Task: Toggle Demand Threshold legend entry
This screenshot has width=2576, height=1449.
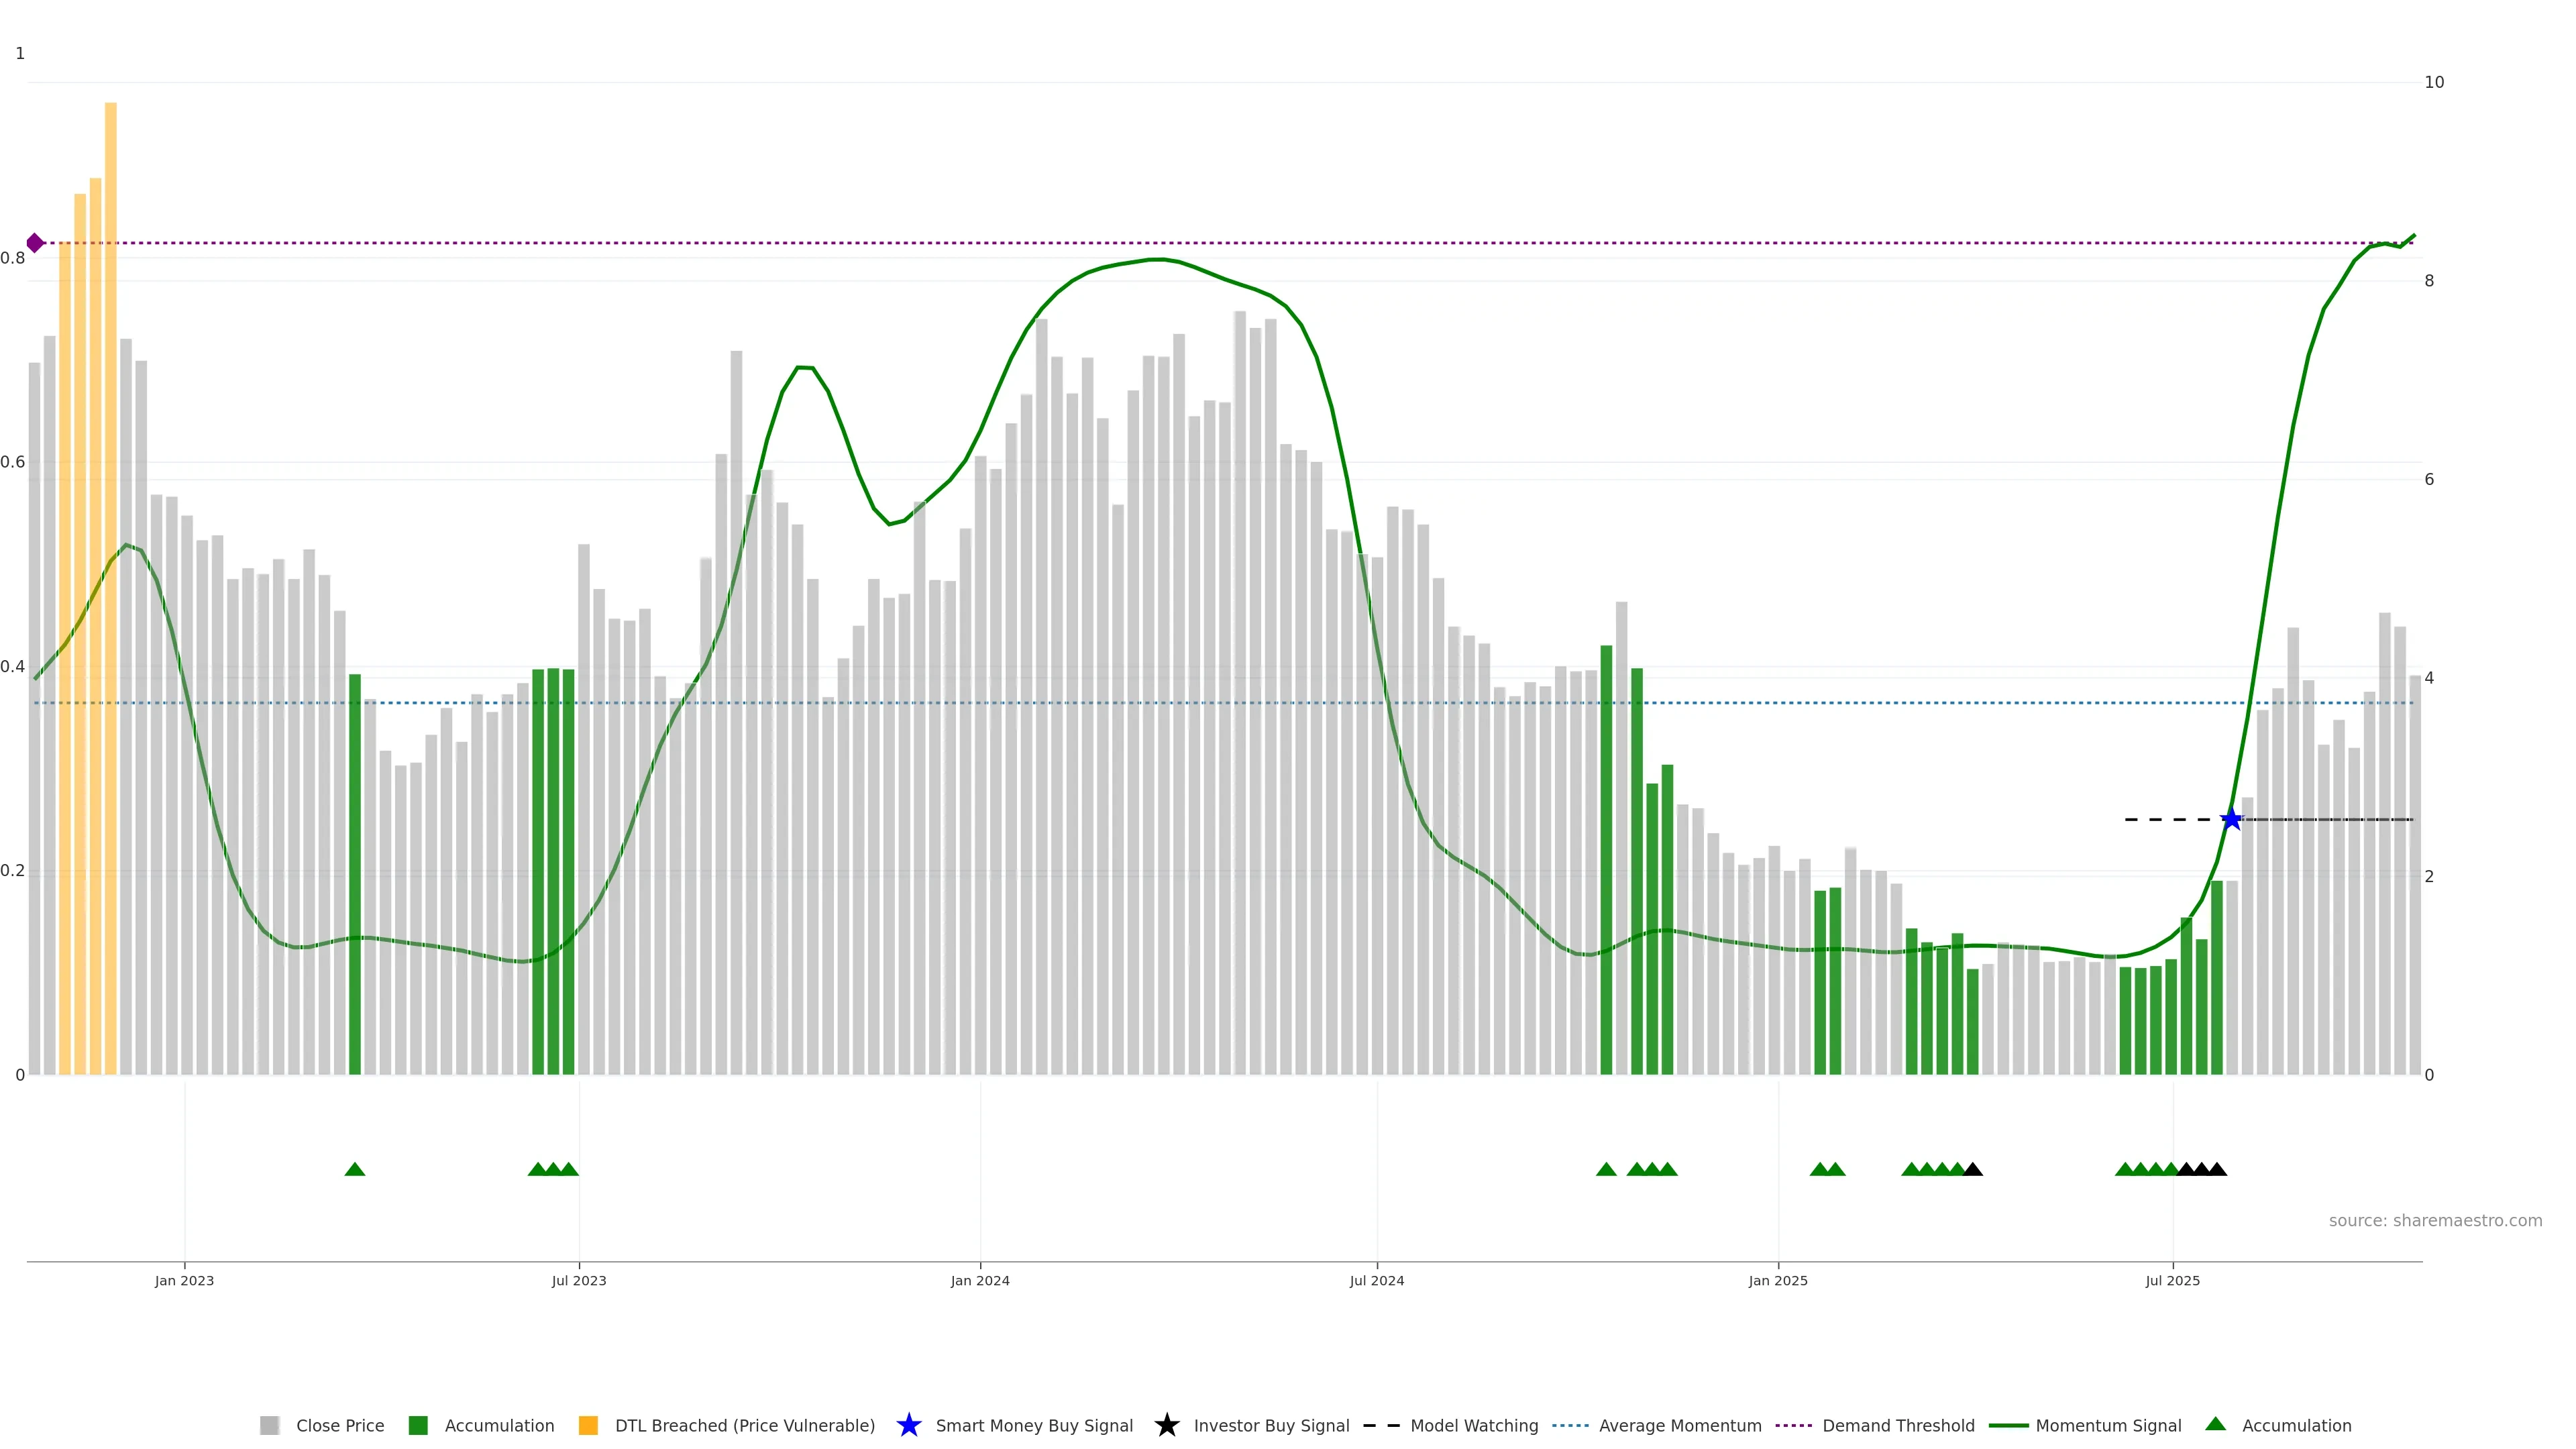Action: (1898, 1425)
